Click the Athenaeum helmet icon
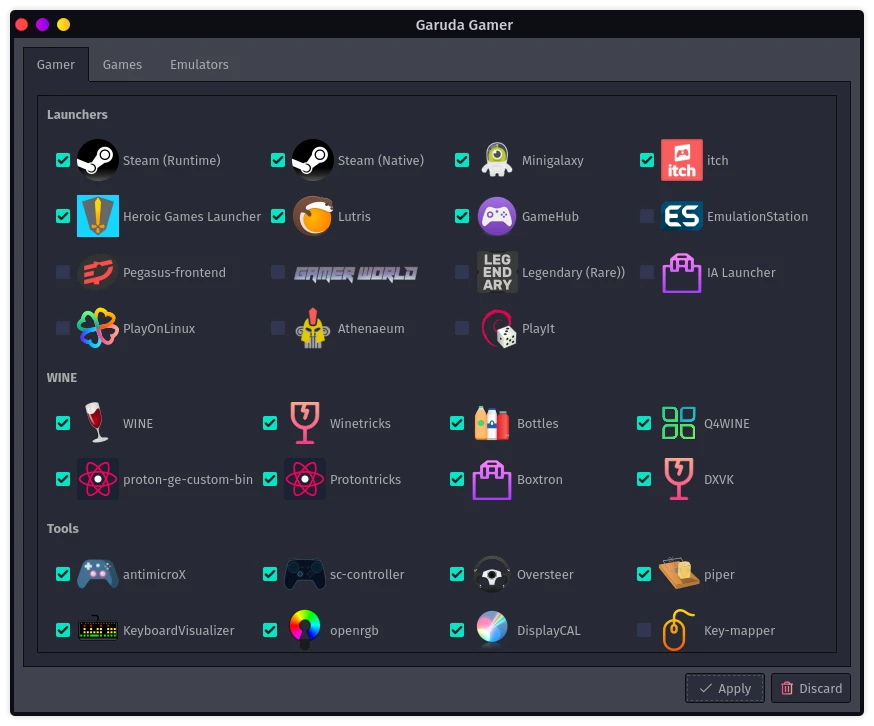 coord(313,328)
